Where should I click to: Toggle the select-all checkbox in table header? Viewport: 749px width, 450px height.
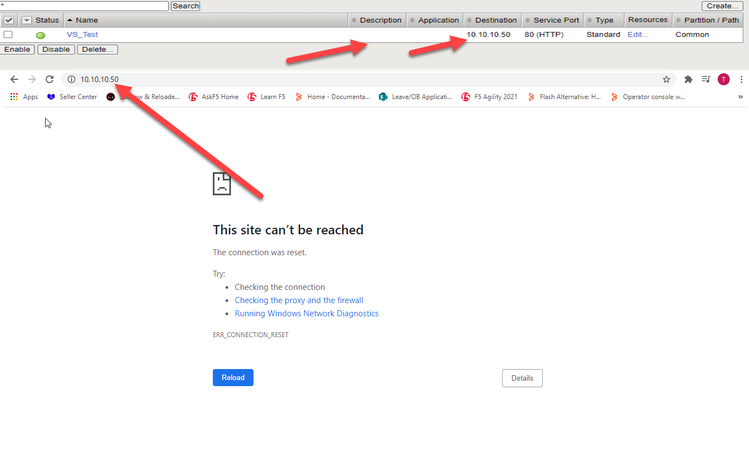[x=9, y=20]
